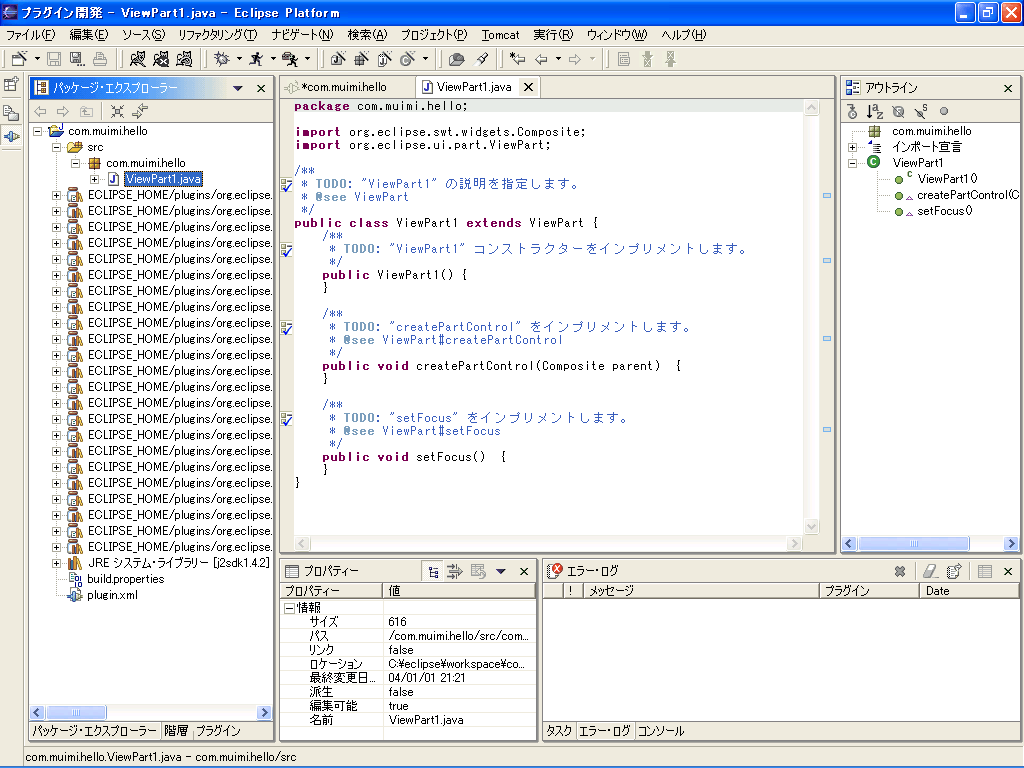Click the Debug bug icon
The image size is (1024, 768).
tap(221, 59)
